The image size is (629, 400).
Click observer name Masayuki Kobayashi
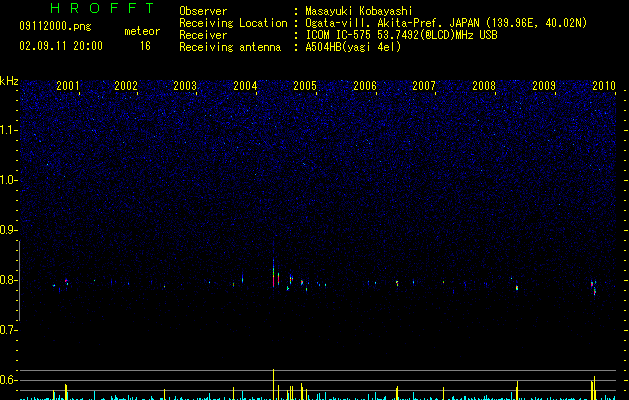click(359, 11)
